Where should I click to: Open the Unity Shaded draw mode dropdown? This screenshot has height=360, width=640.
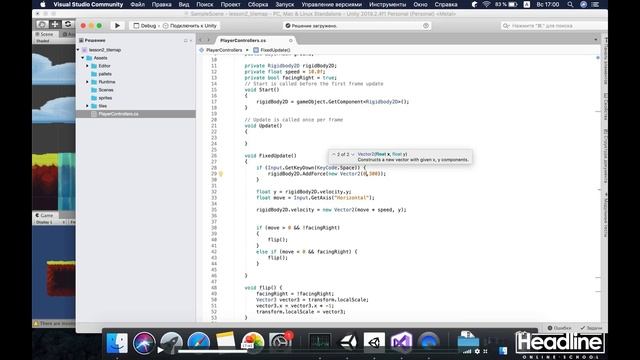(x=43, y=41)
